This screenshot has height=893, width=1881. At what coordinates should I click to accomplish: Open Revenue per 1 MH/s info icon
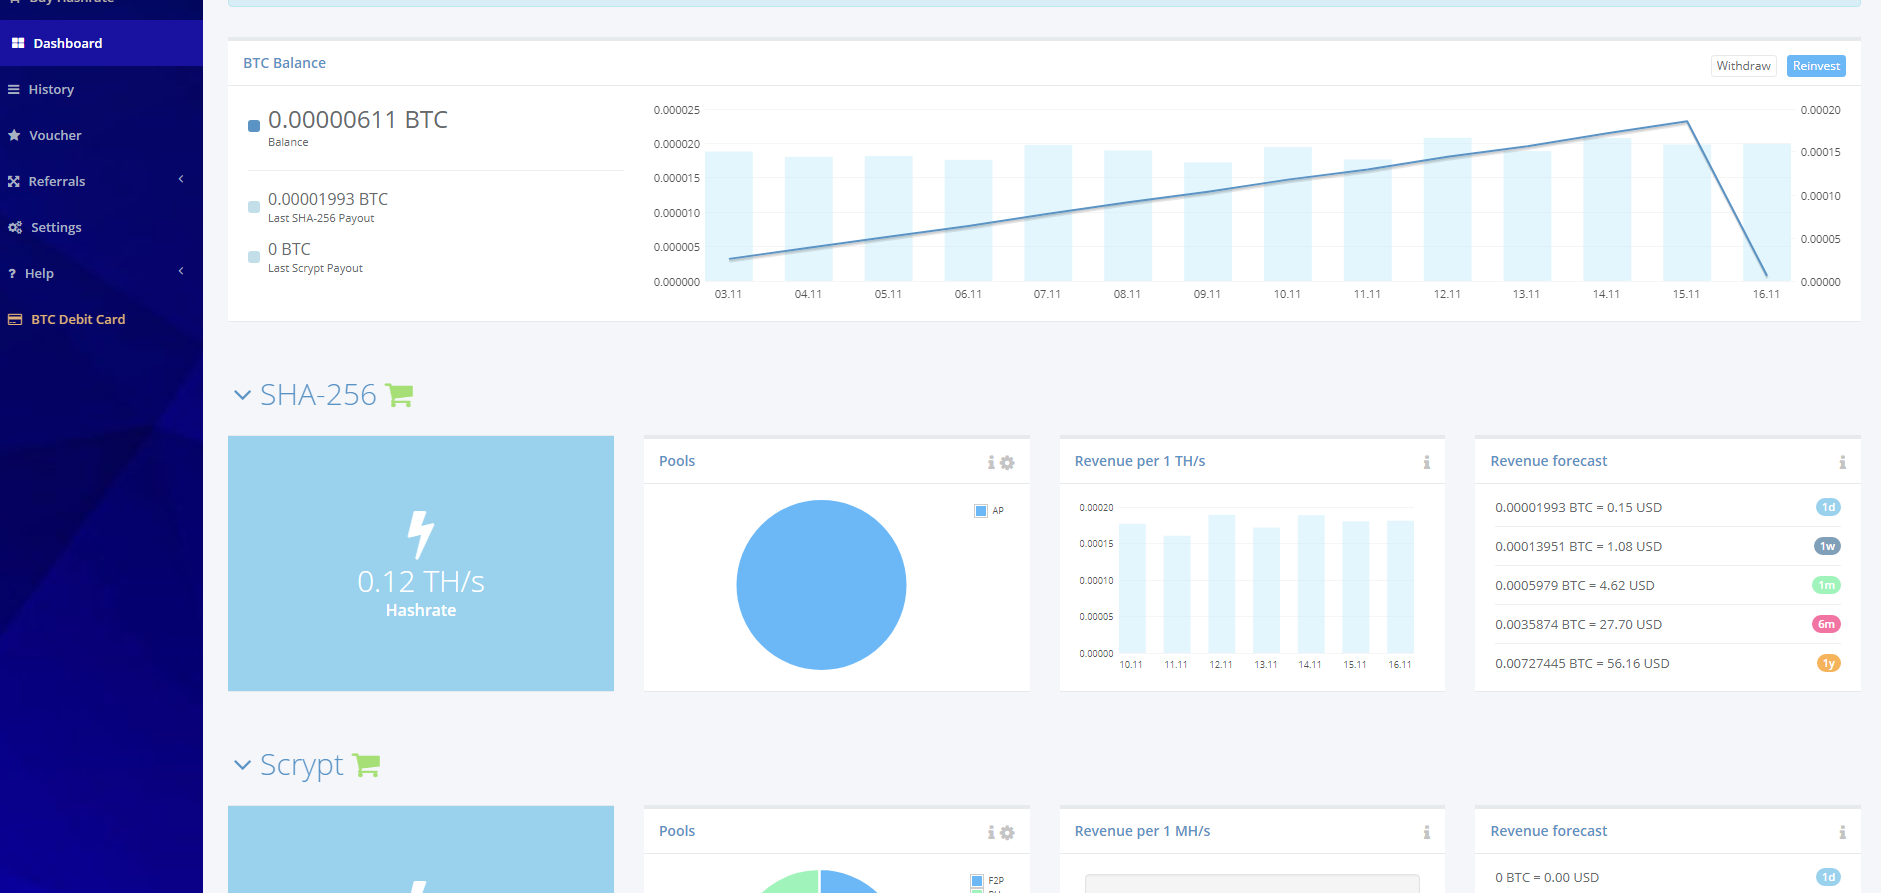tap(1427, 832)
